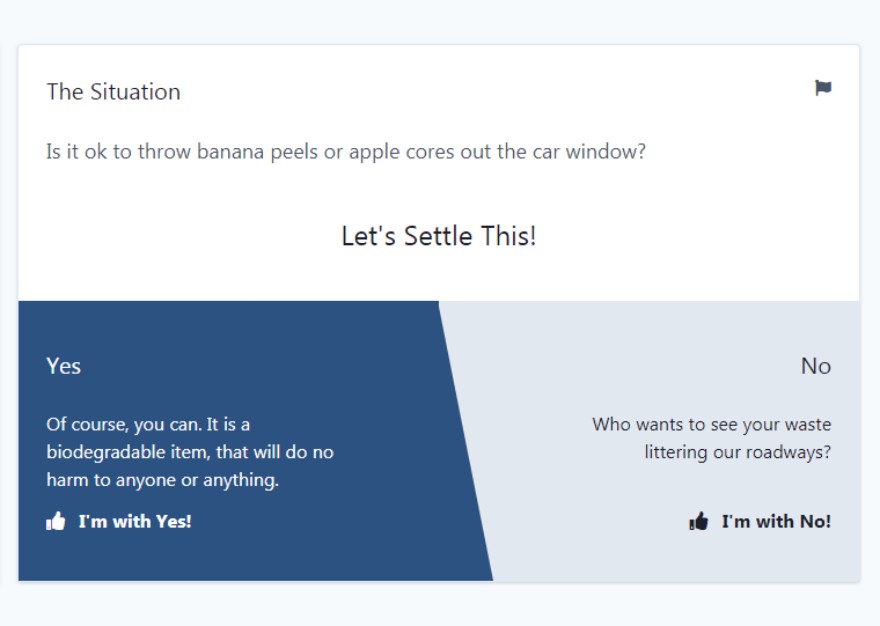Image resolution: width=880 pixels, height=626 pixels.
Task: Click the words "Is it ok" in the question
Action: coord(77,152)
